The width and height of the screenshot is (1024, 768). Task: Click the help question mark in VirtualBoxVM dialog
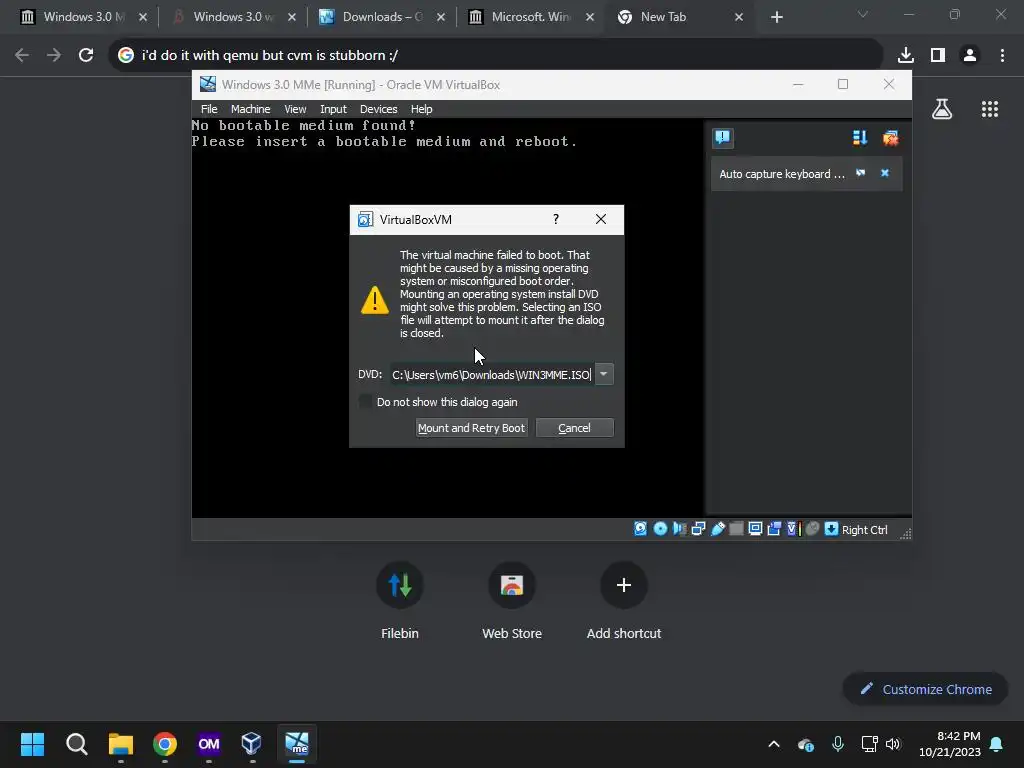point(556,219)
